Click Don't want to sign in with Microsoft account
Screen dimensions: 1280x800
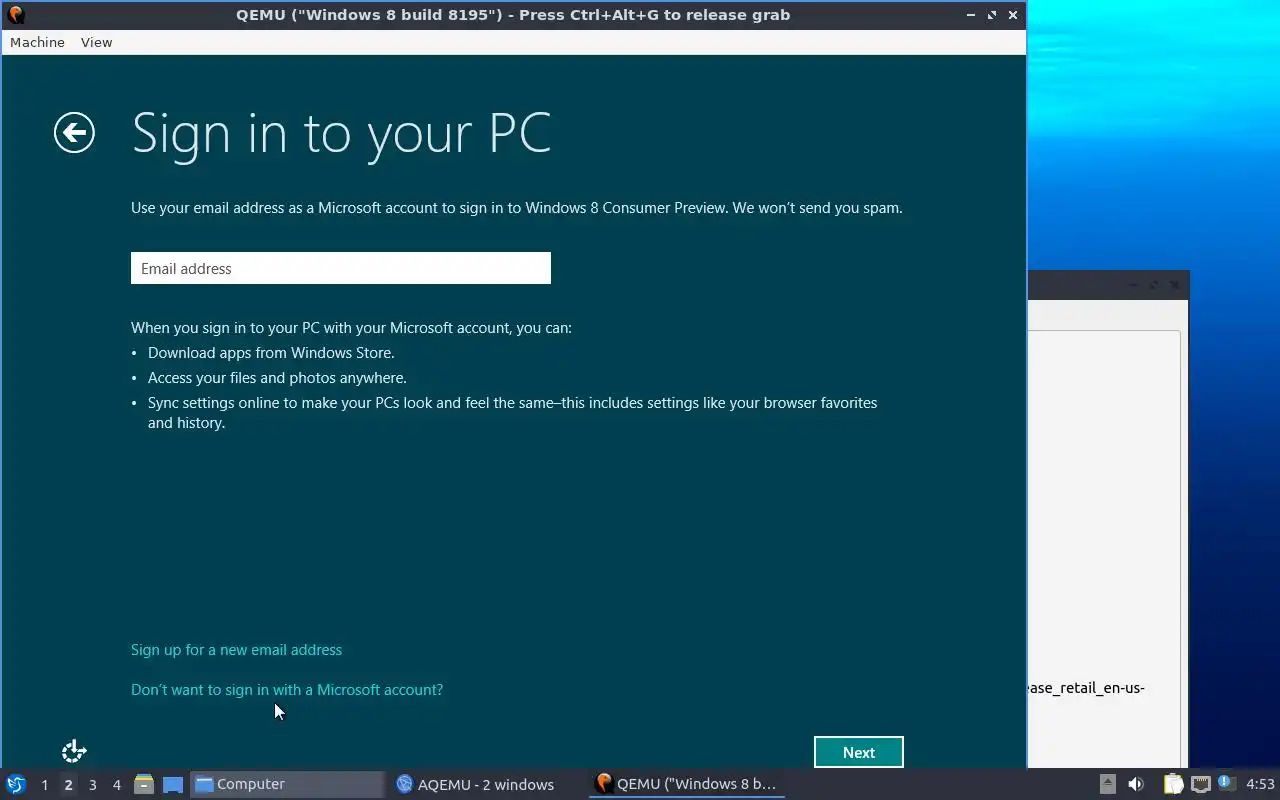[x=287, y=690]
